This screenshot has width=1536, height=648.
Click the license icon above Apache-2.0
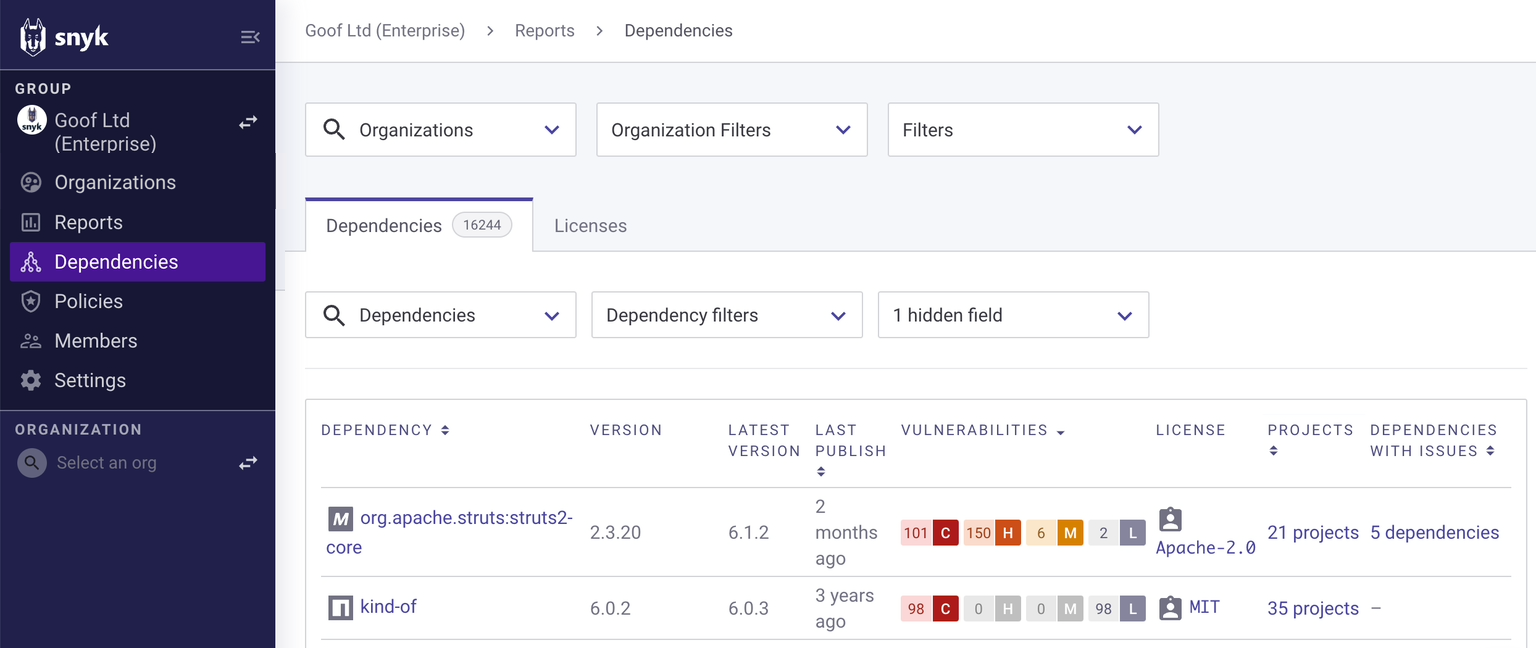1170,519
